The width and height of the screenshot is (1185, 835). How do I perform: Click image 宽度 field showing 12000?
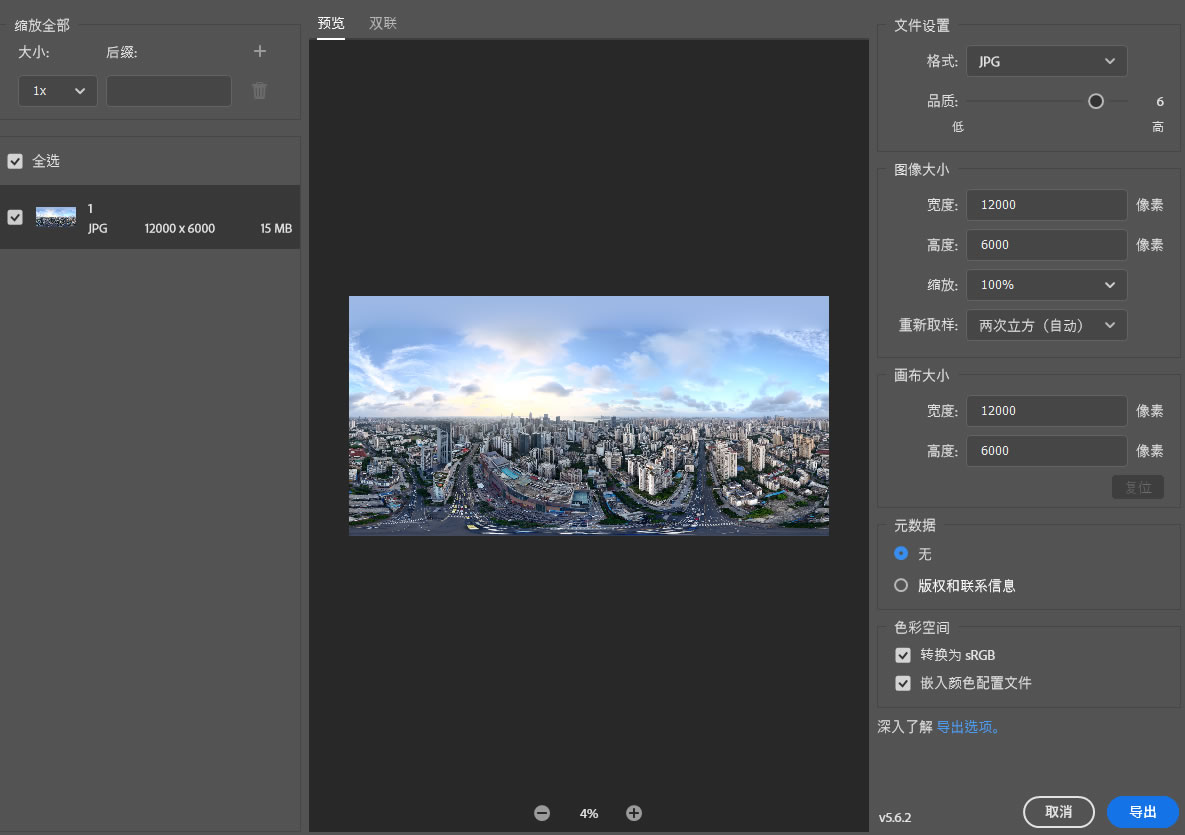(x=1047, y=205)
